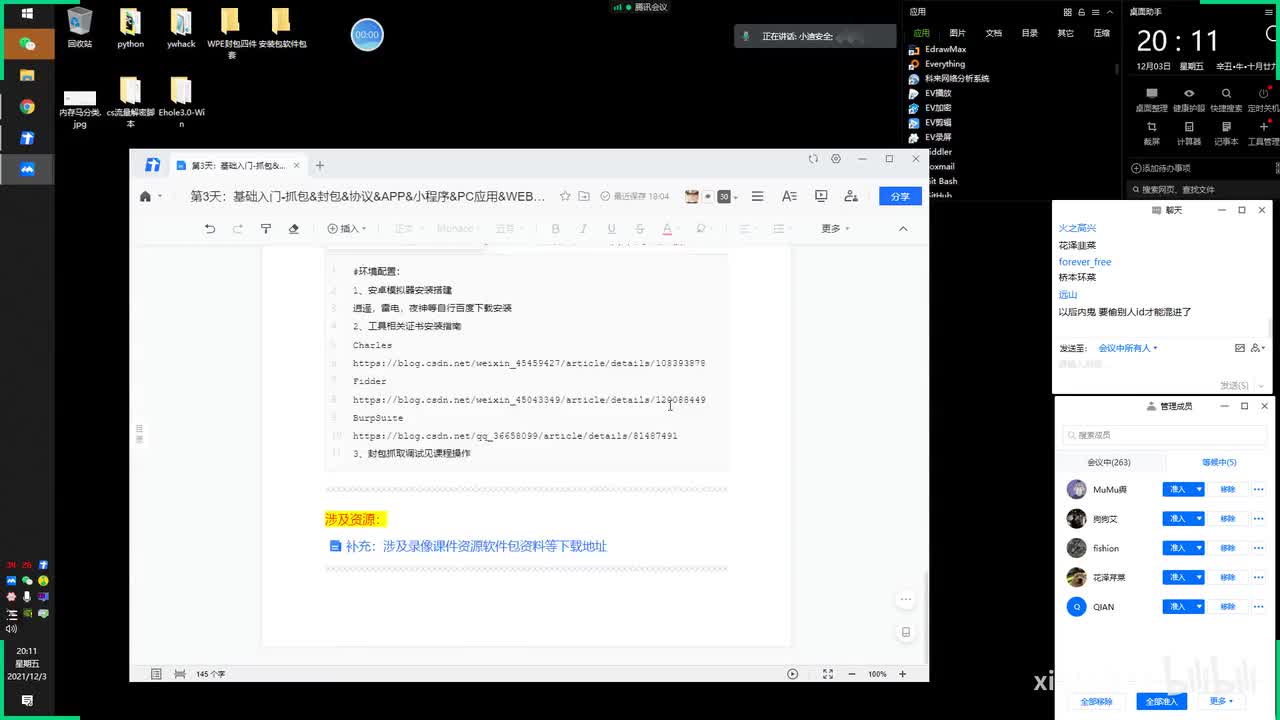1280x720 pixels.
Task: Open the text style A icon
Action: coord(789,196)
